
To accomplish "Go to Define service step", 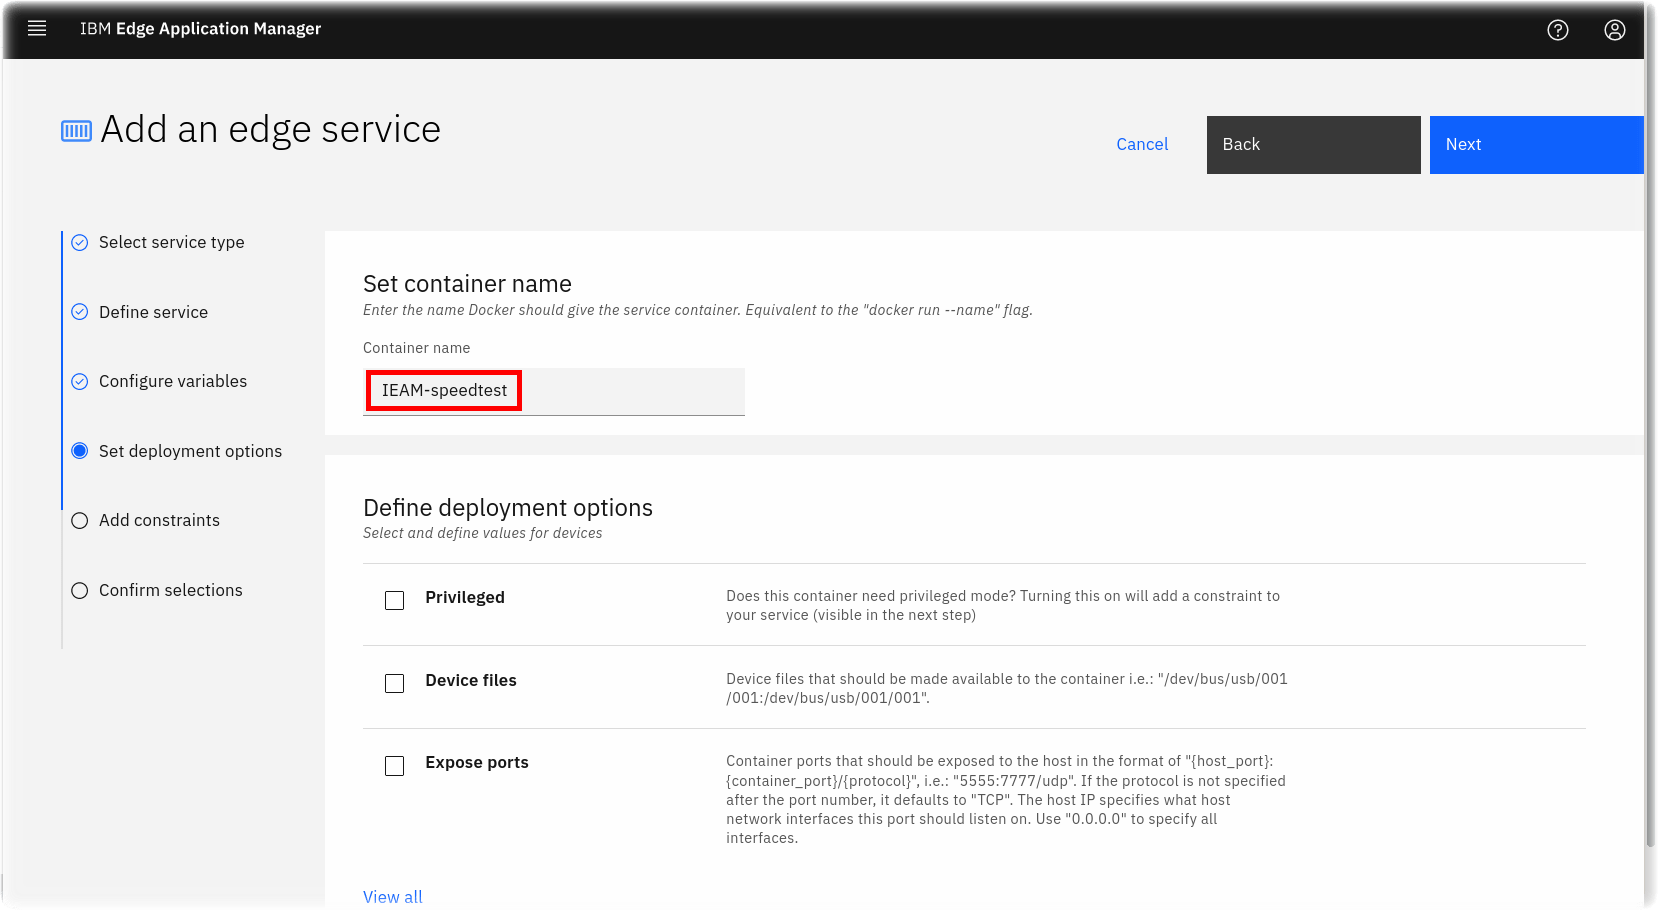I will pos(153,312).
